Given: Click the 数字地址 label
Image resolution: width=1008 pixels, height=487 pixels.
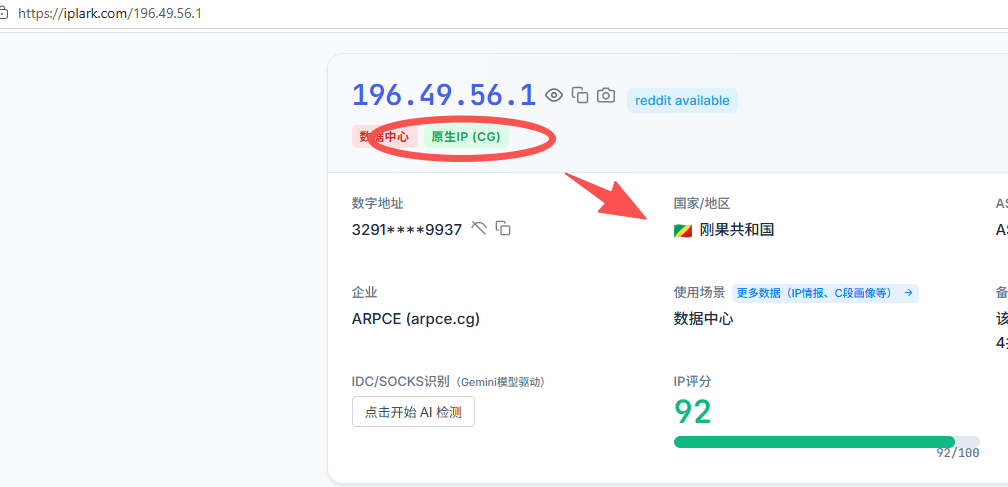Looking at the screenshot, I should (377, 204).
